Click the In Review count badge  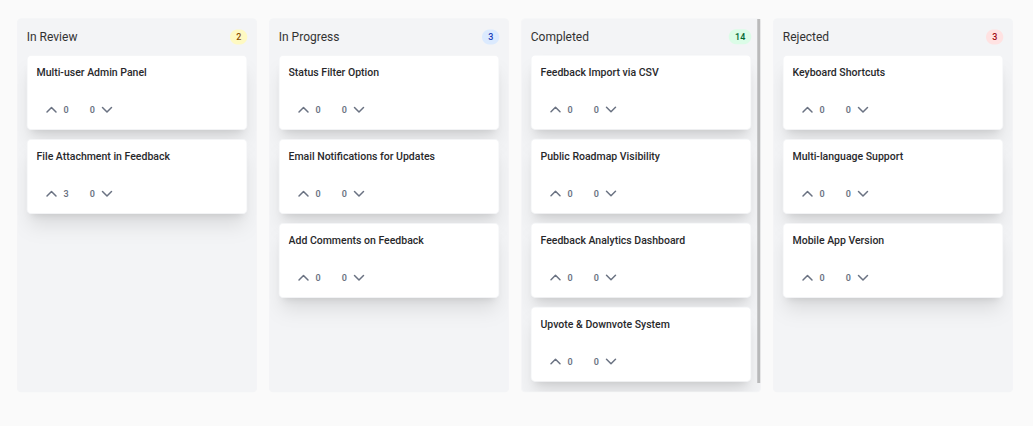click(238, 37)
